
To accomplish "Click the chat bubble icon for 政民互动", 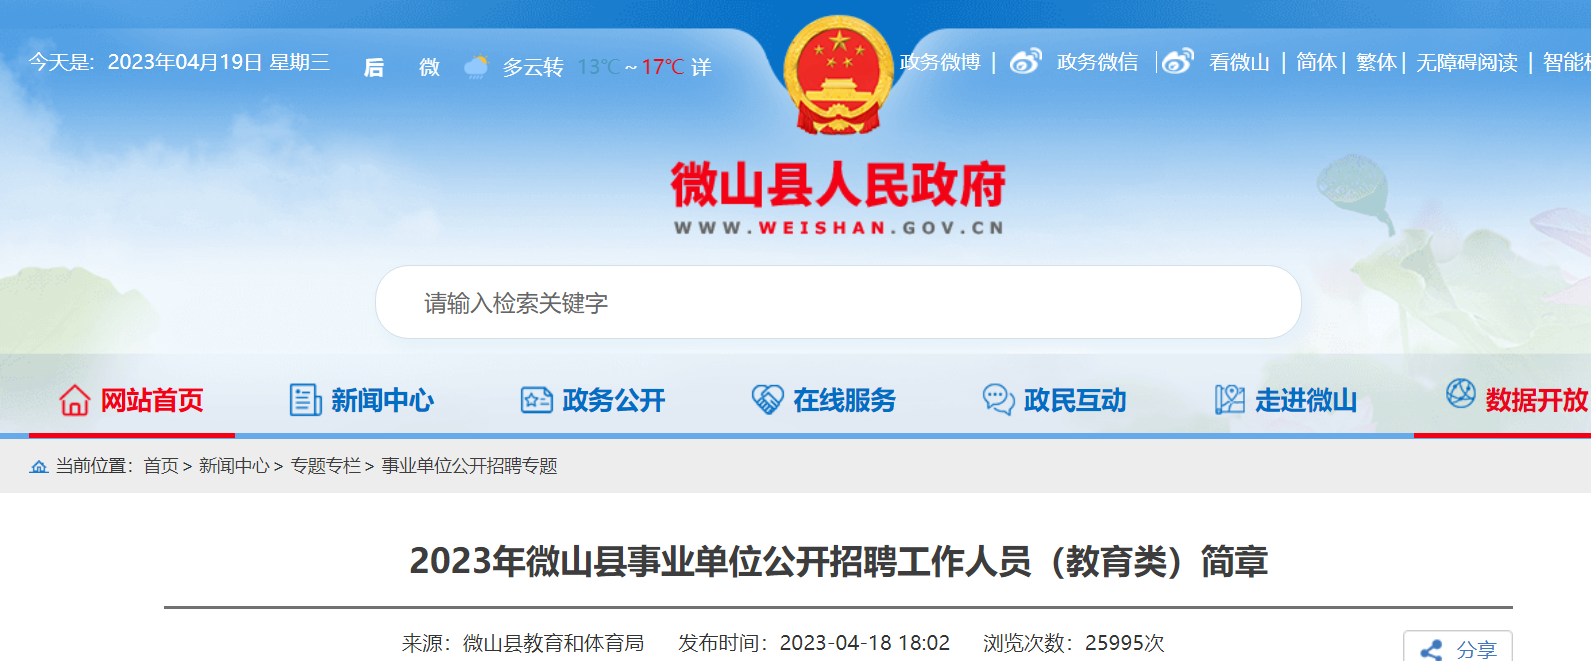I will [x=998, y=400].
